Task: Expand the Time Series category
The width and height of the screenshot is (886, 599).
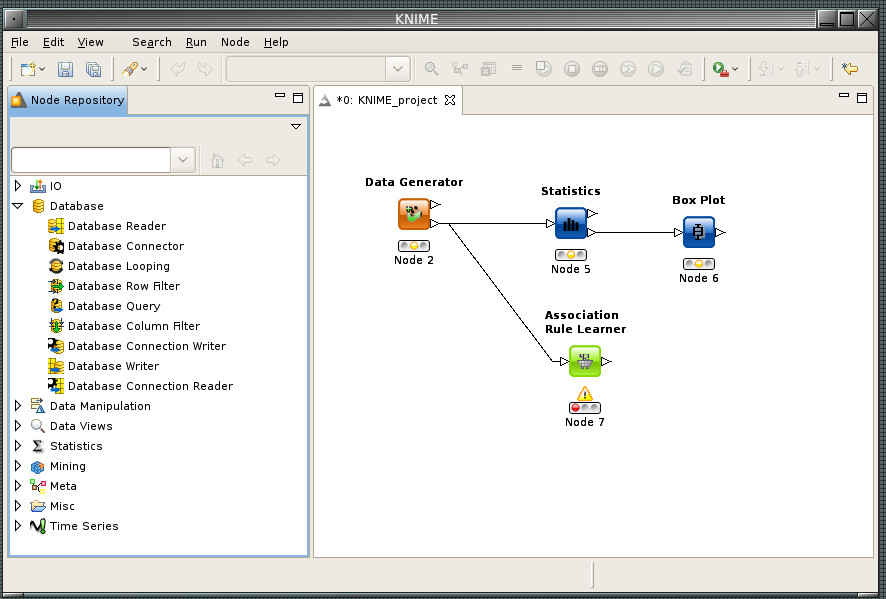Action: click(x=18, y=526)
